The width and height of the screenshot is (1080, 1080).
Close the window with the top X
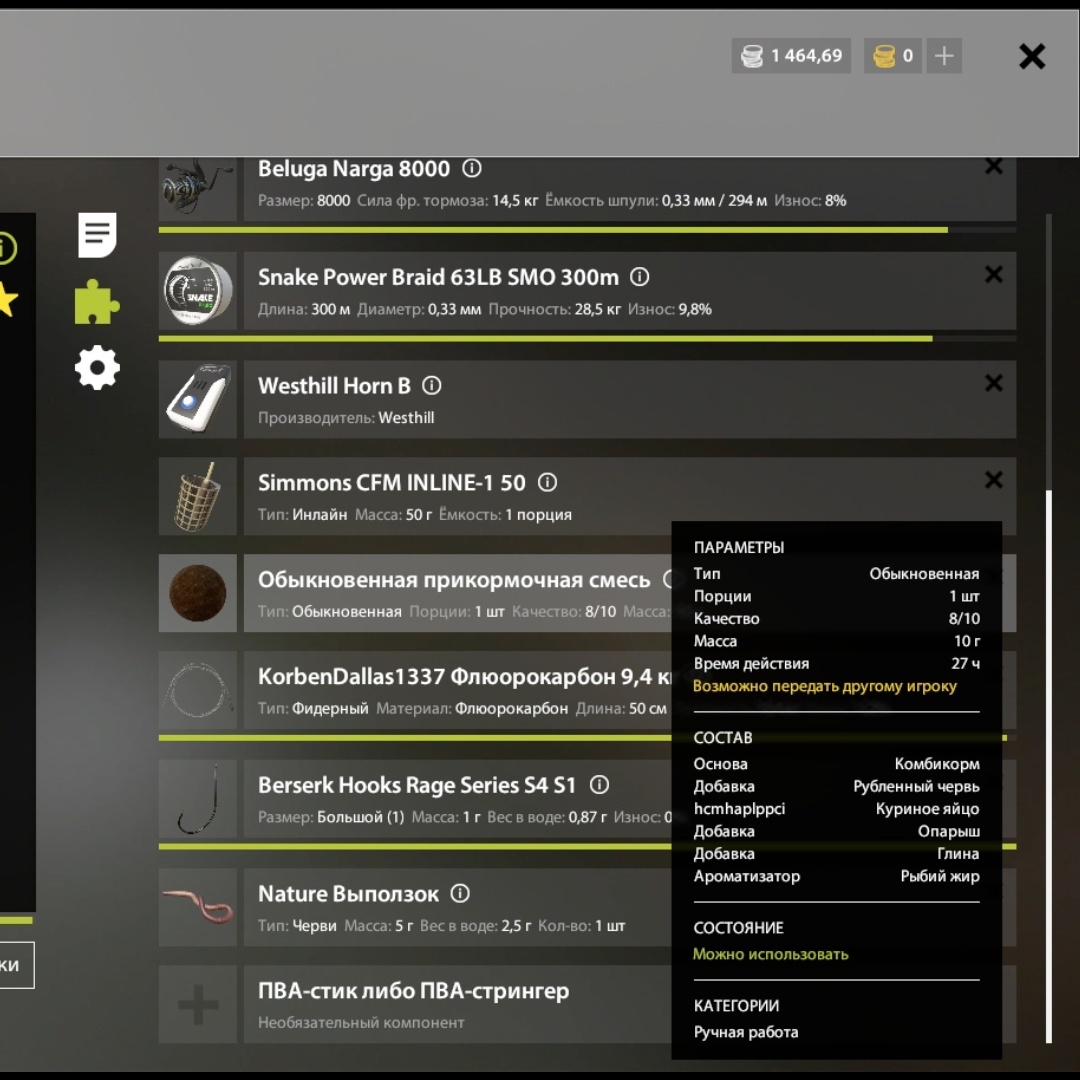tap(1032, 56)
